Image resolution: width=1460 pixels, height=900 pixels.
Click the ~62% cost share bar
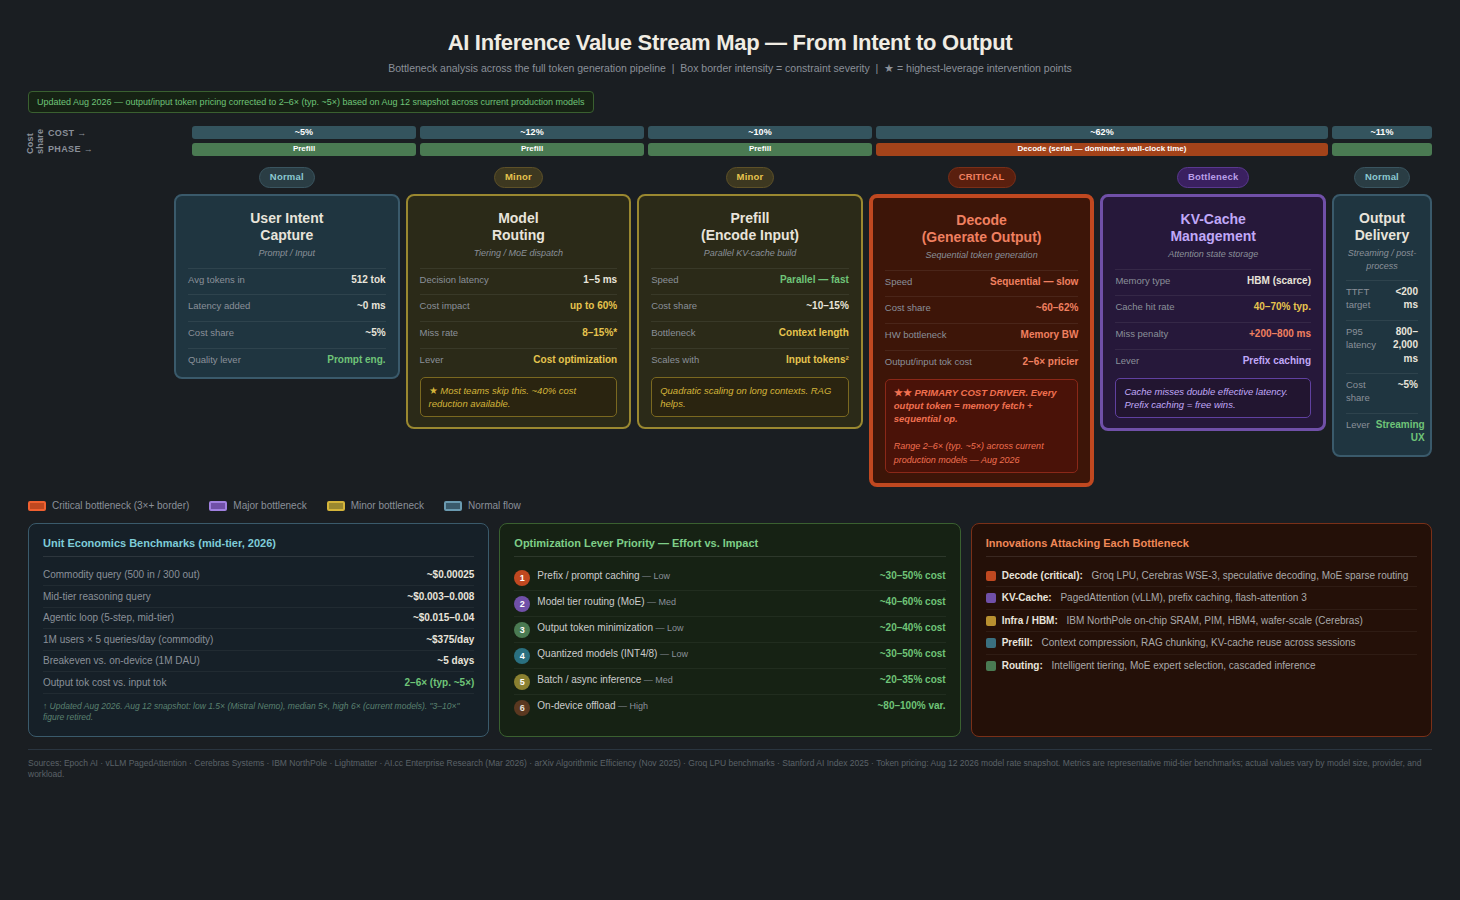tap(1102, 132)
